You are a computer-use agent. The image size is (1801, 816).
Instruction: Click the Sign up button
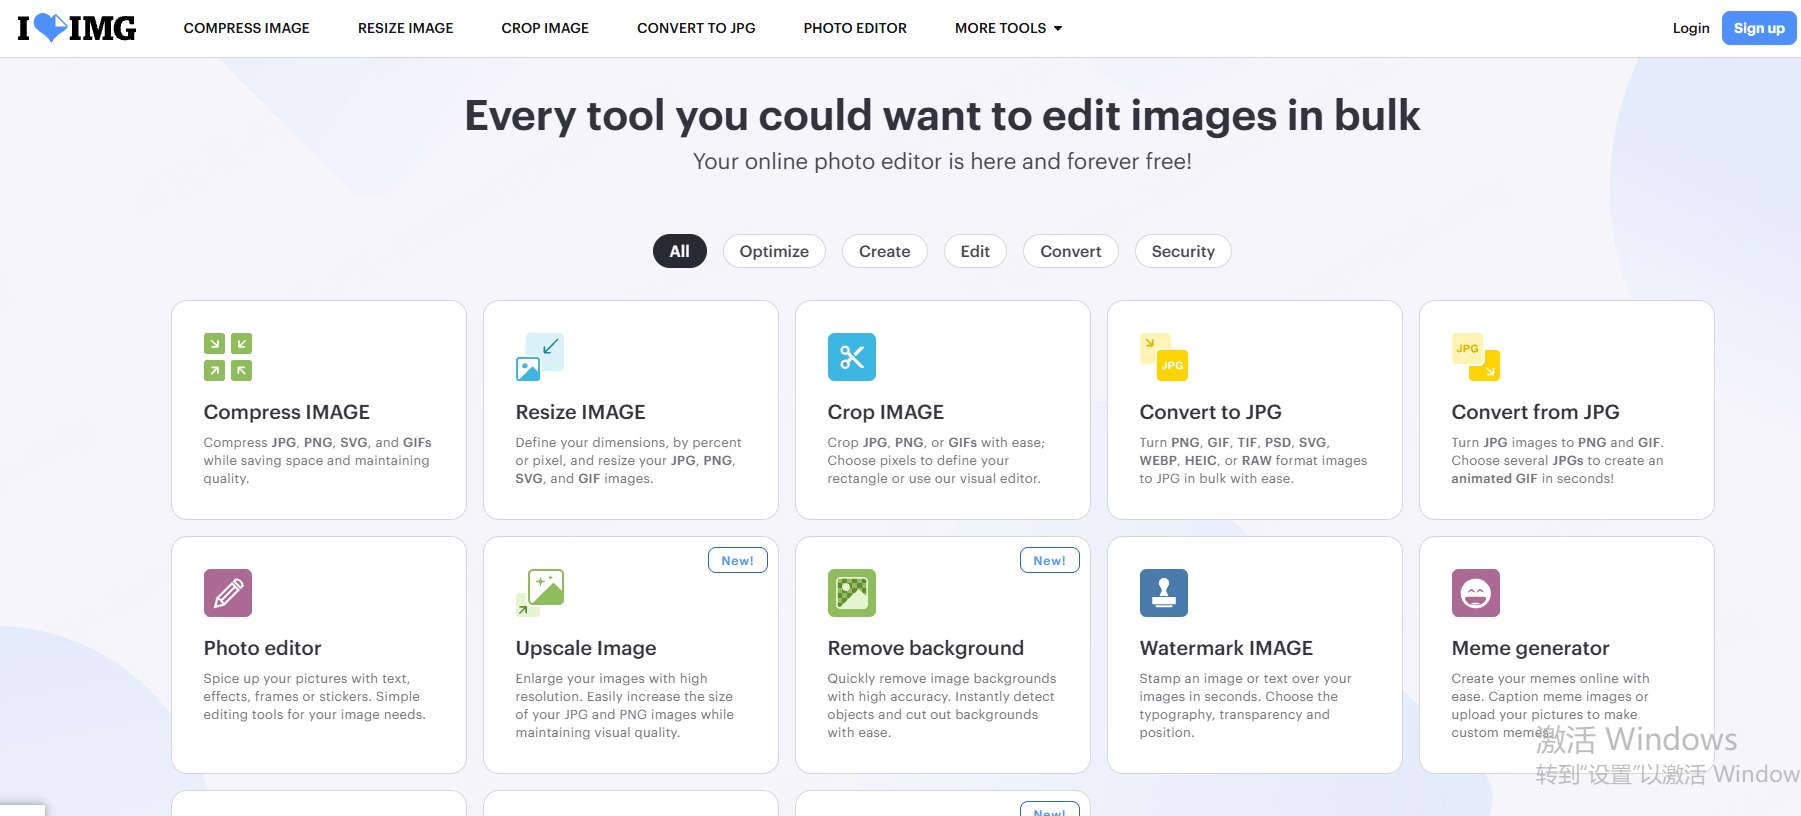[1759, 28]
